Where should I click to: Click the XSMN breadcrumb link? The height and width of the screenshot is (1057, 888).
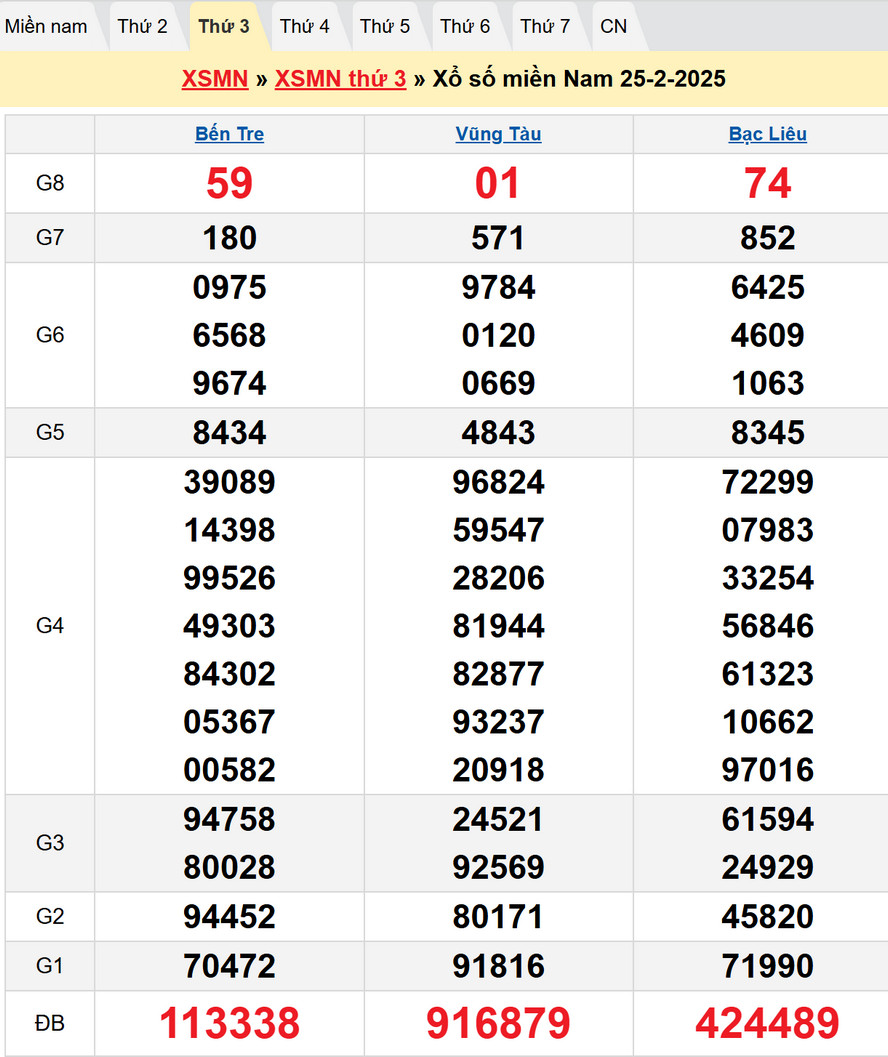215,79
